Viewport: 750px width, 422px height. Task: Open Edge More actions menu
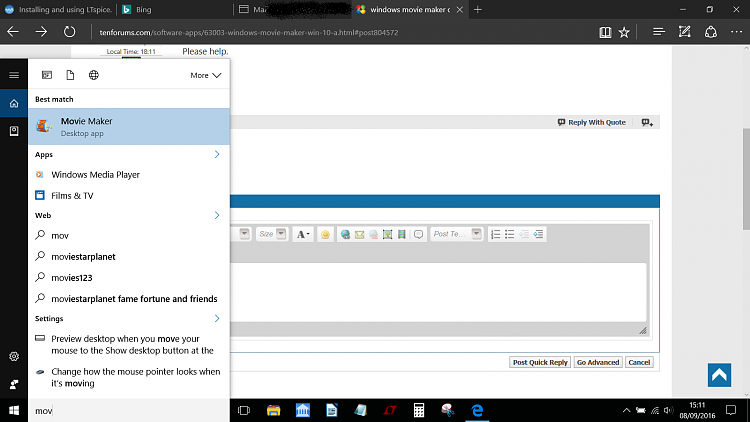pos(737,32)
